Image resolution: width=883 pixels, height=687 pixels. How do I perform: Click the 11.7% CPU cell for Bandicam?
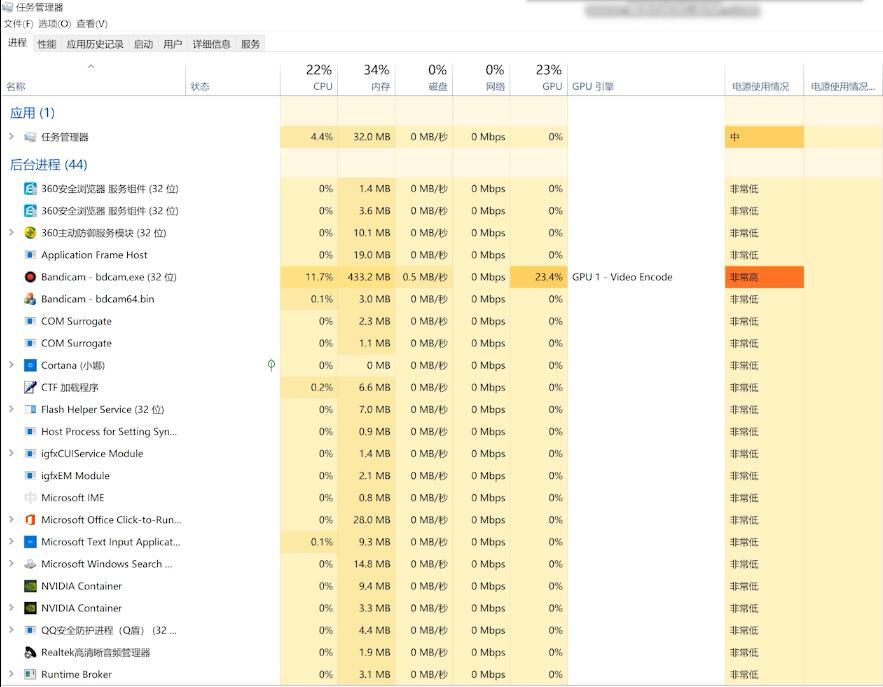pos(309,277)
